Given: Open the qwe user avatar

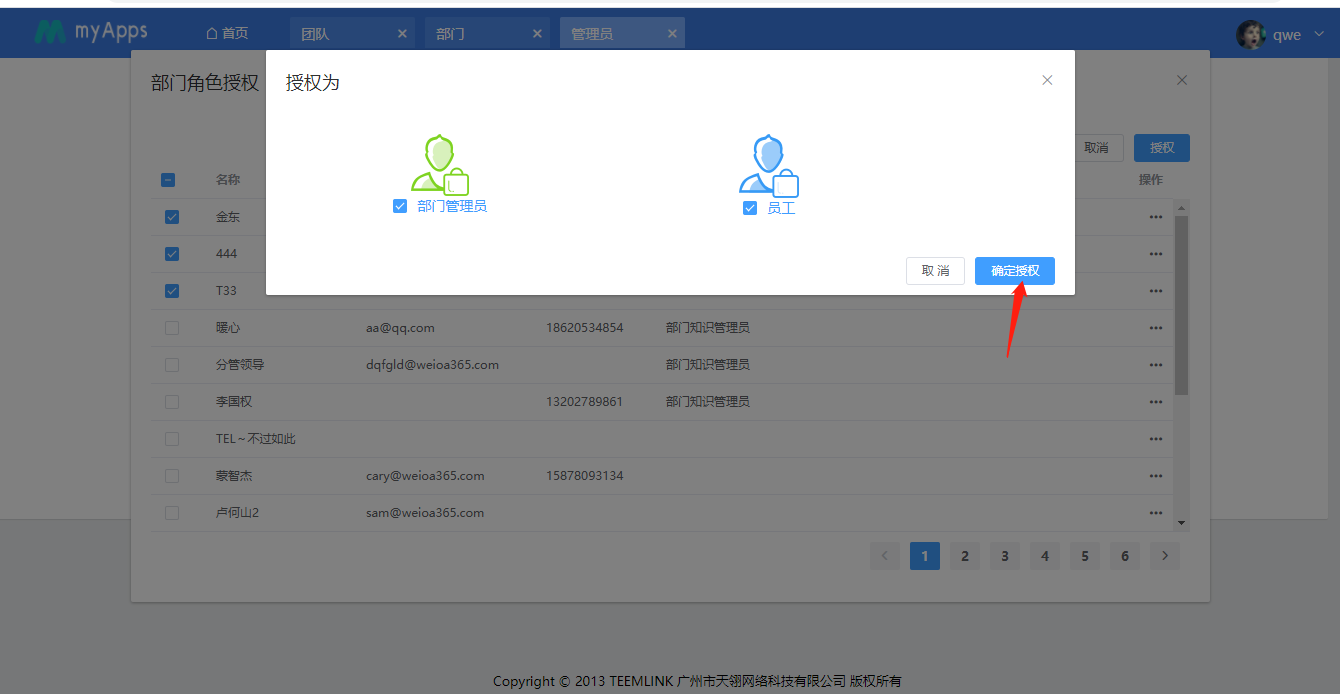Looking at the screenshot, I should (x=1250, y=34).
